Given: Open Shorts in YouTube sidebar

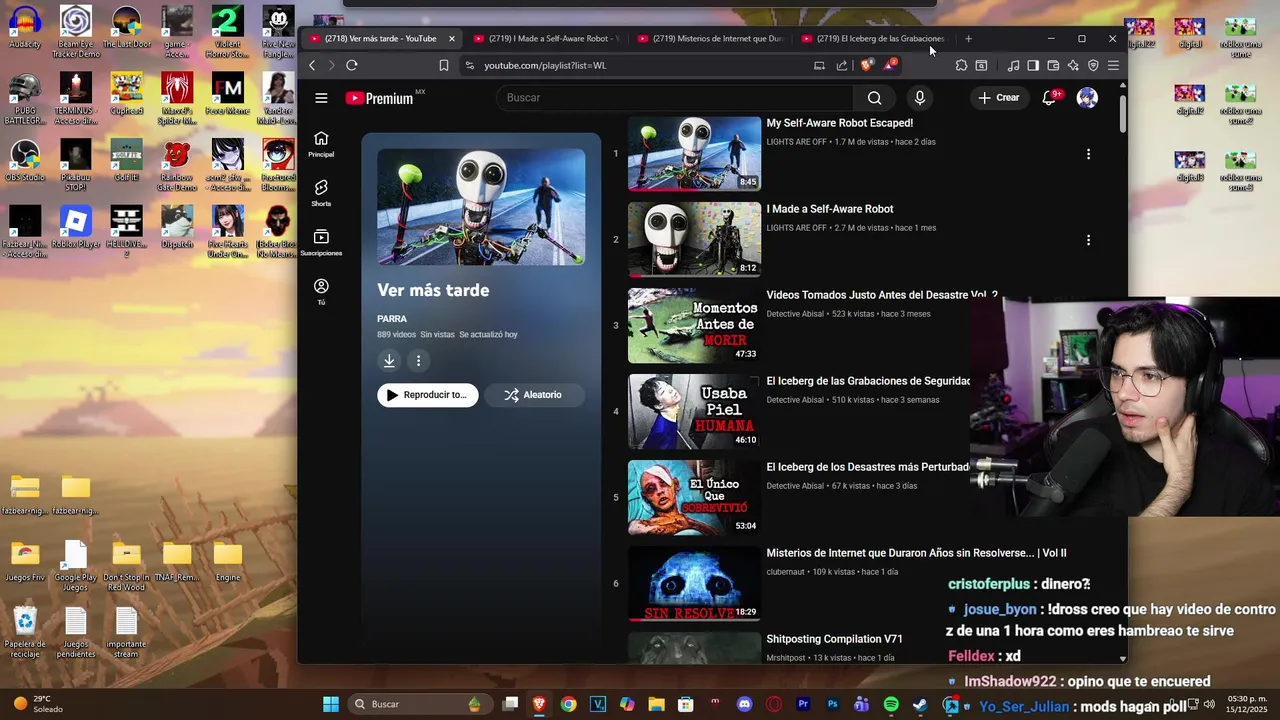Looking at the screenshot, I should tap(321, 193).
